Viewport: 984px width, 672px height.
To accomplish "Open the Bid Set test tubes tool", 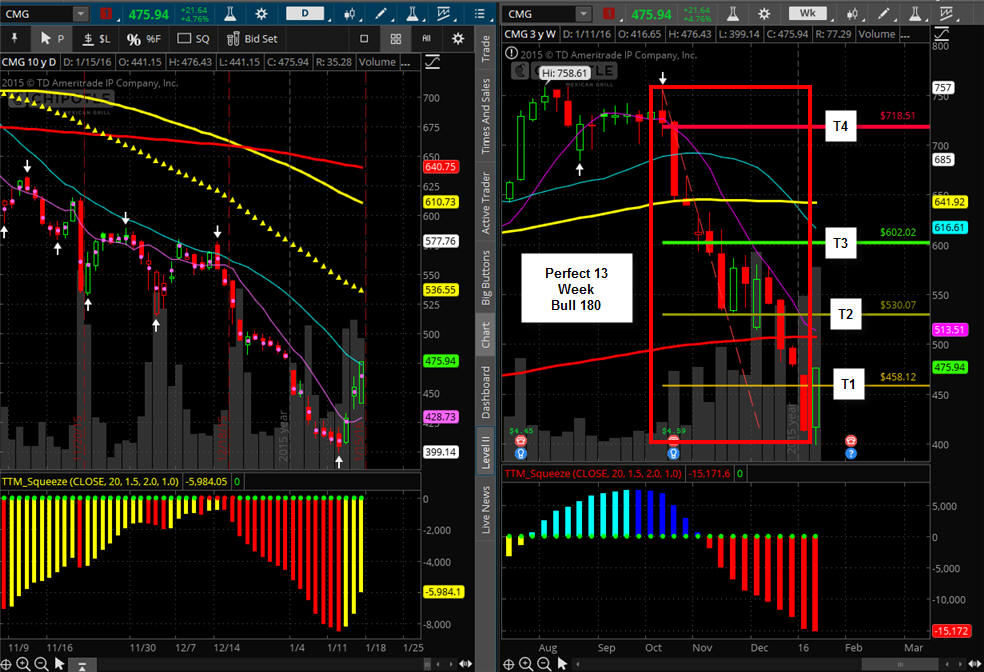I will tap(252, 39).
